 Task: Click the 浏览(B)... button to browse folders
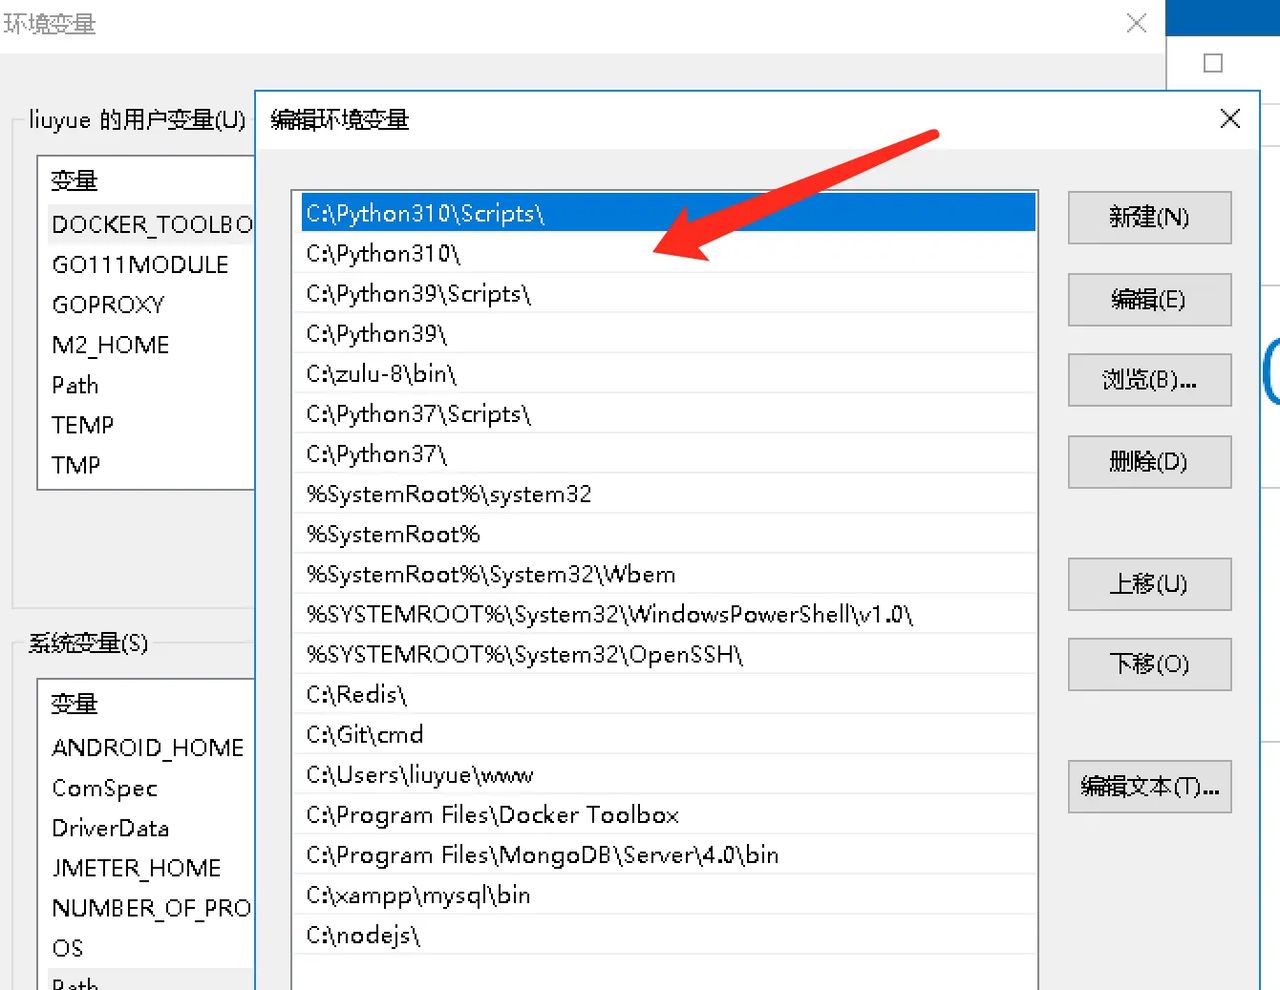click(1148, 380)
